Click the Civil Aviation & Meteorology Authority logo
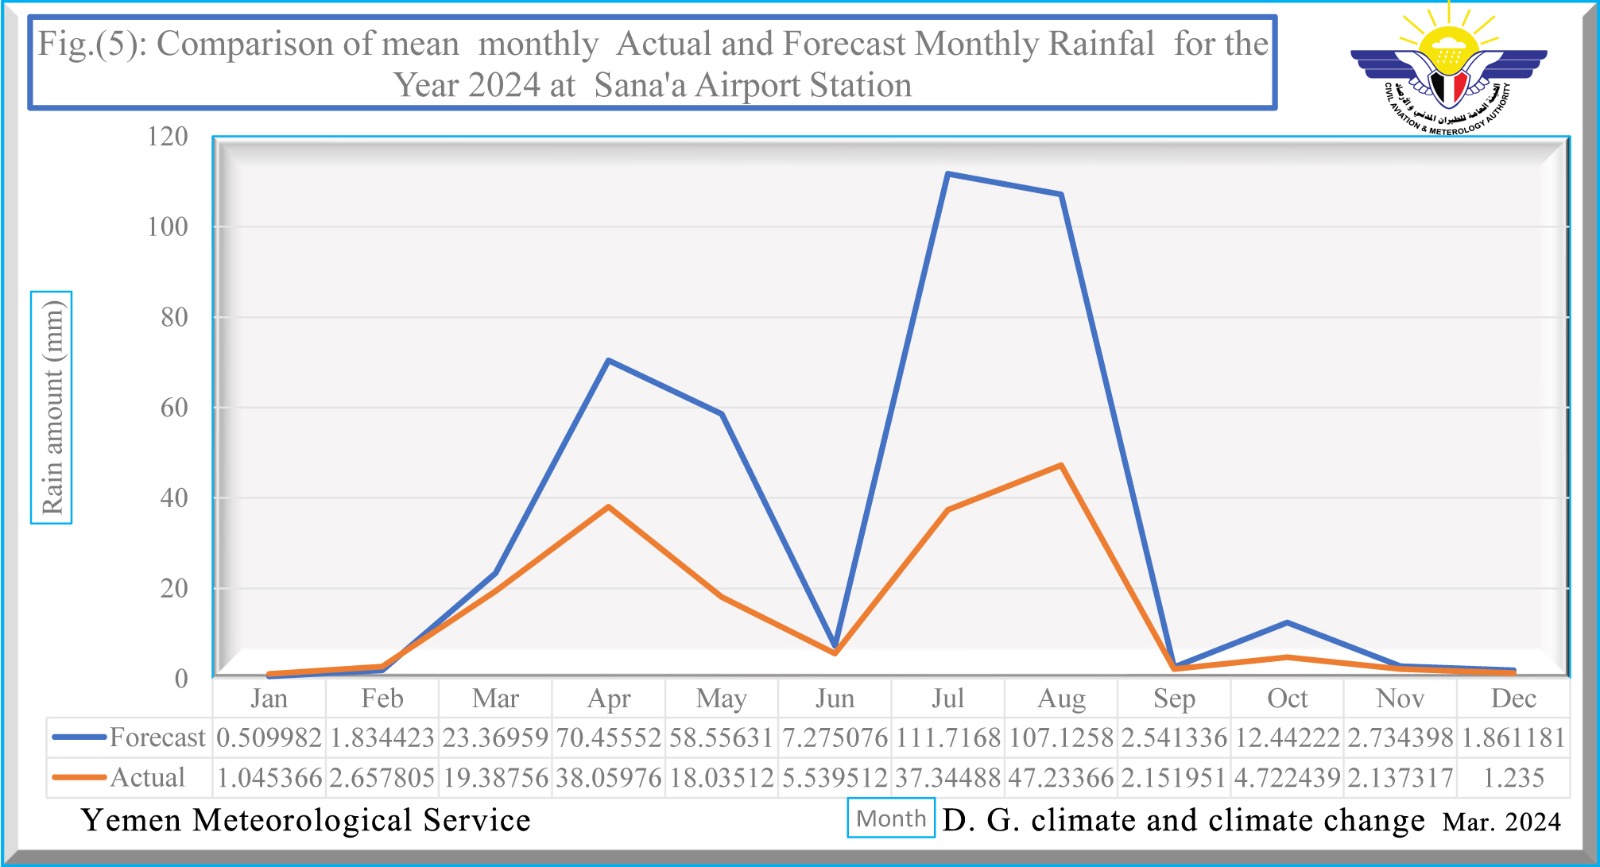The image size is (1600, 867). pyautogui.click(x=1448, y=70)
